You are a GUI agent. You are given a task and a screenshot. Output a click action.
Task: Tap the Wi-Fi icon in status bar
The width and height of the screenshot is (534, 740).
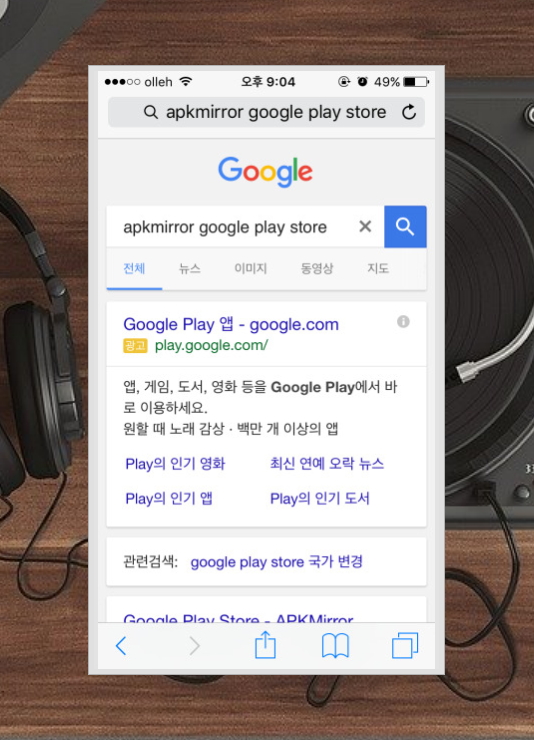point(186,81)
